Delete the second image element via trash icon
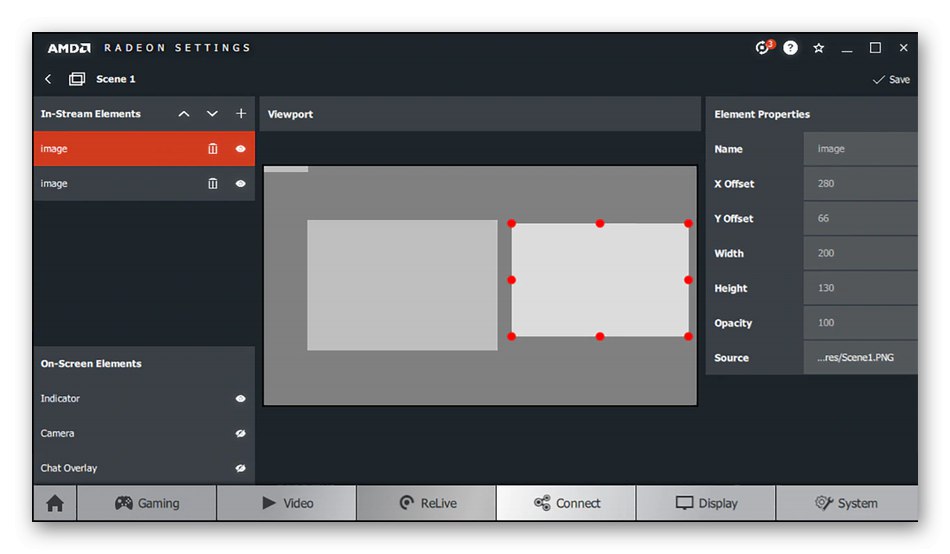 coord(213,183)
